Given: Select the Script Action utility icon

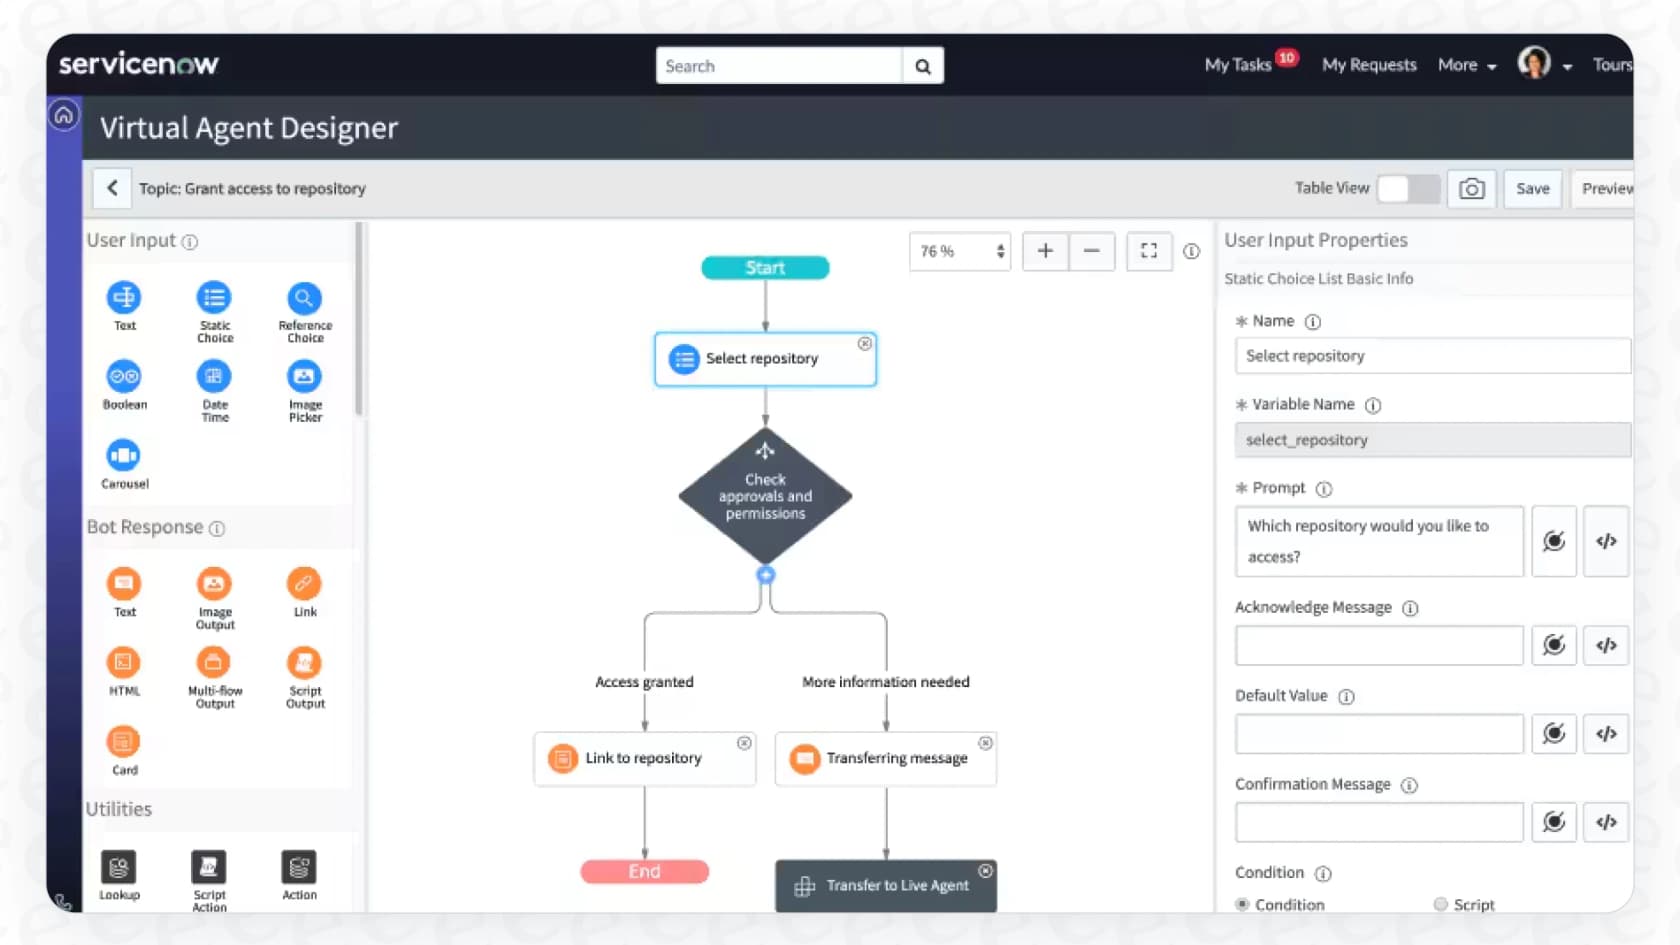Looking at the screenshot, I should click(209, 867).
